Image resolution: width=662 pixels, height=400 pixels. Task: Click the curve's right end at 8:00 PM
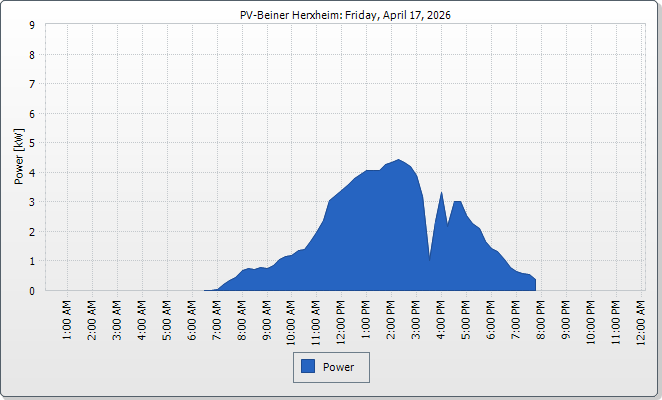(535, 281)
